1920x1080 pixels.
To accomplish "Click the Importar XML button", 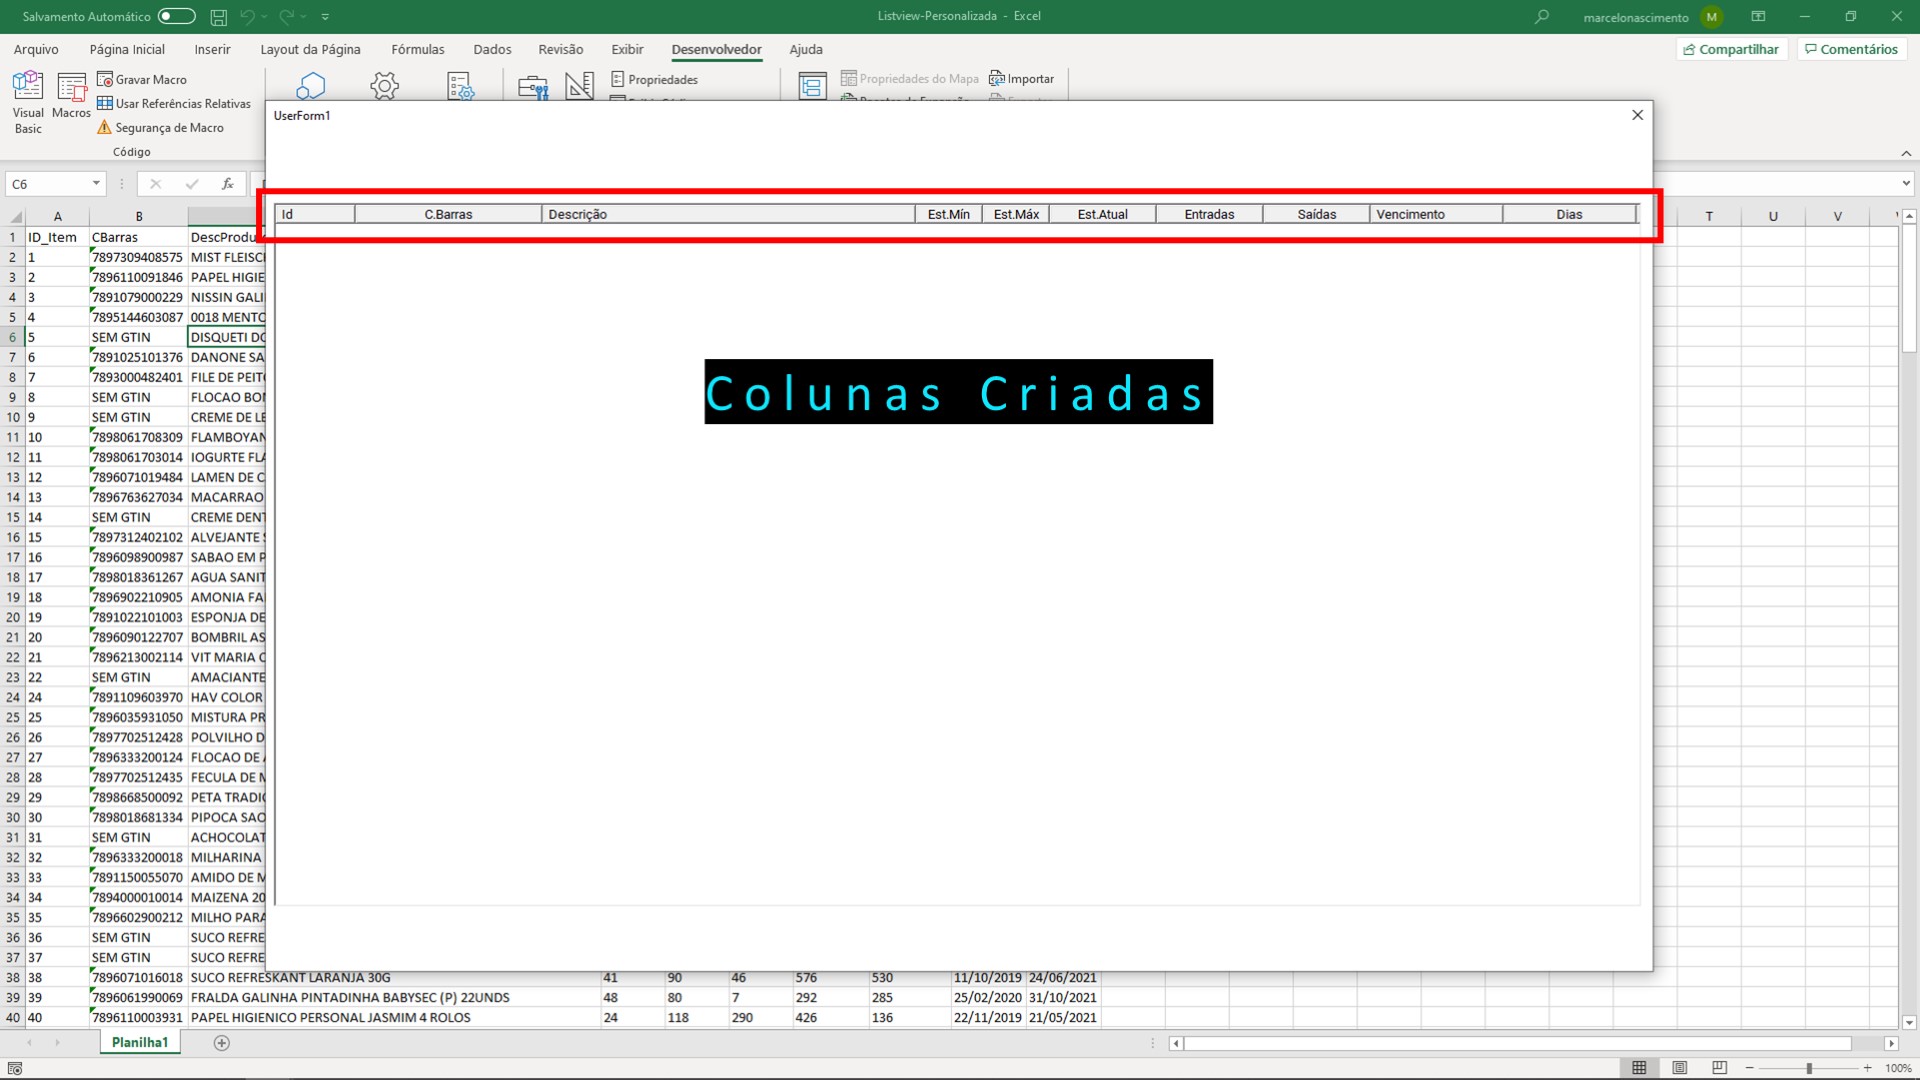I will 1021,79.
